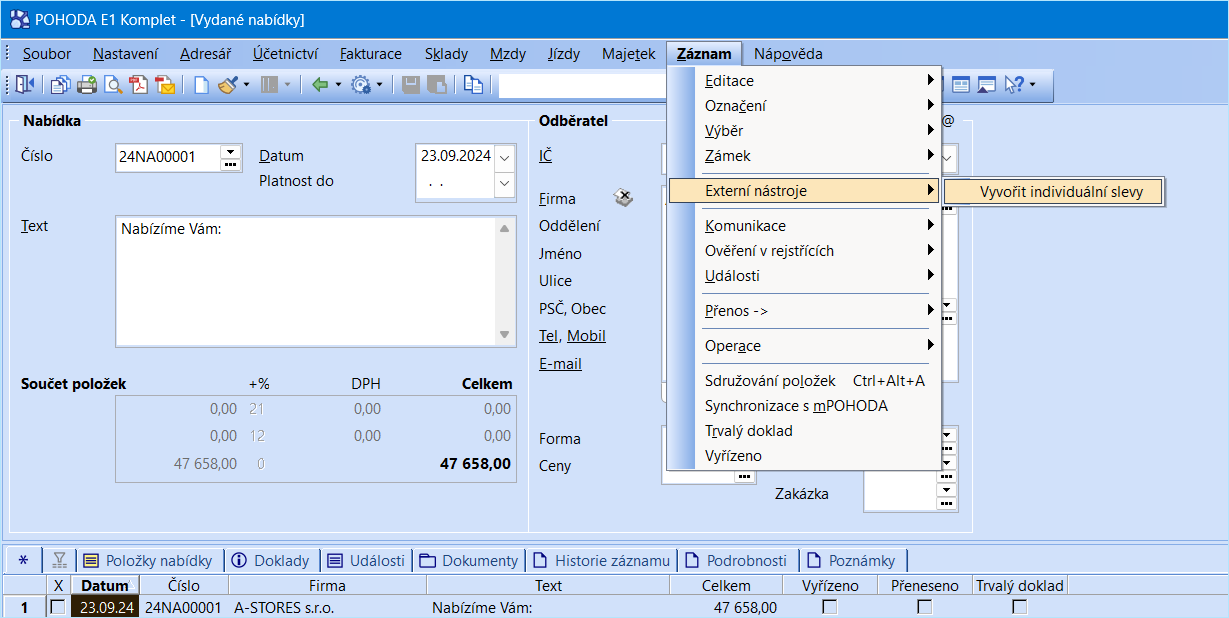Click the copy documents toolbar icon
Image resolution: width=1229 pixels, height=618 pixels.
pyautogui.click(x=61, y=86)
